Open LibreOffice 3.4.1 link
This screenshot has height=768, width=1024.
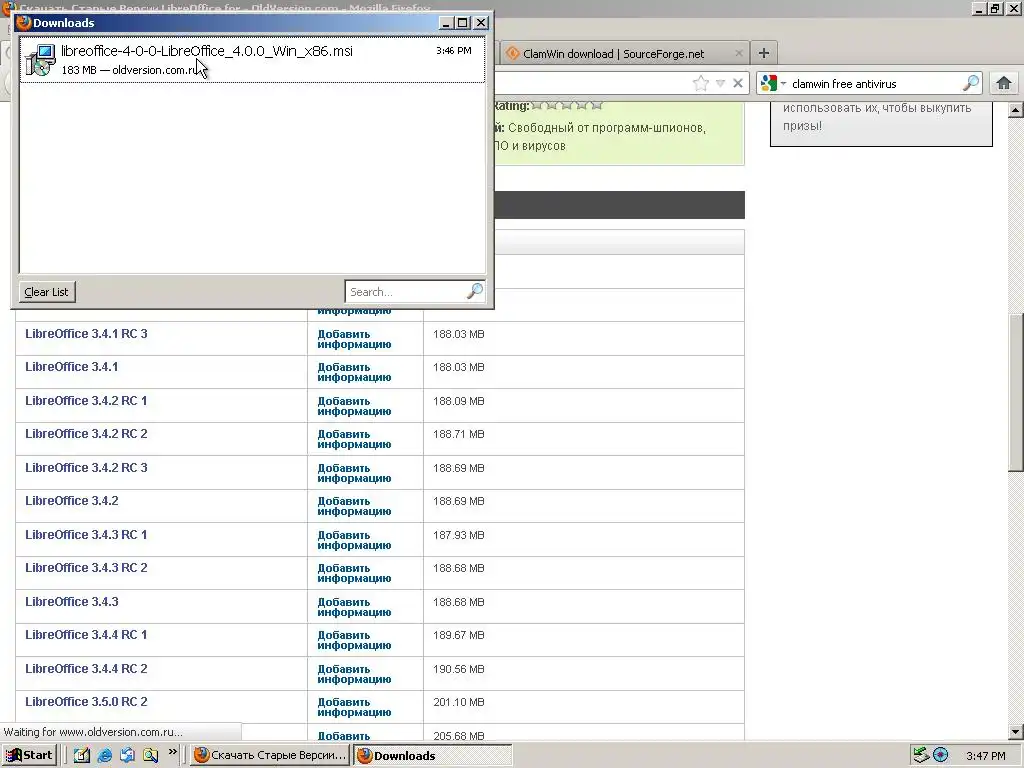coord(72,367)
